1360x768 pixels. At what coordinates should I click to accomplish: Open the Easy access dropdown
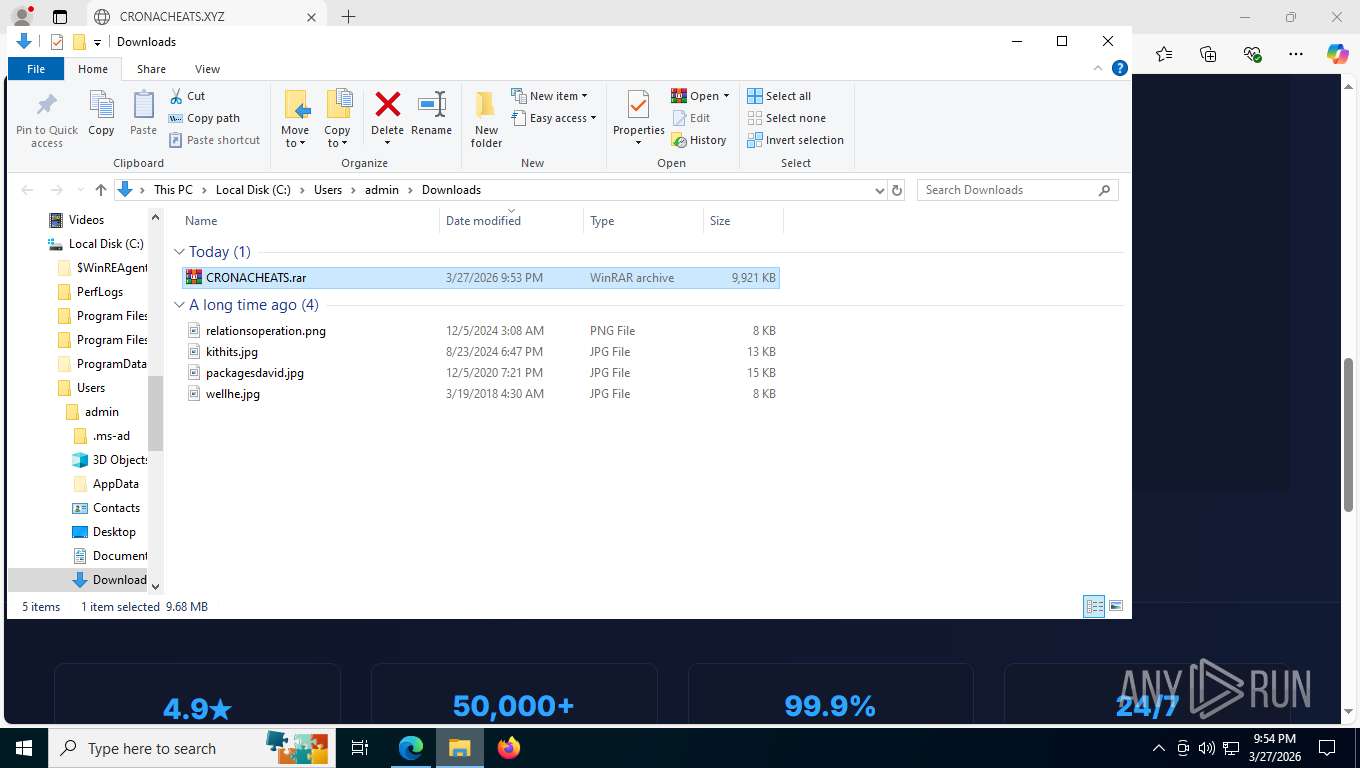click(x=553, y=118)
